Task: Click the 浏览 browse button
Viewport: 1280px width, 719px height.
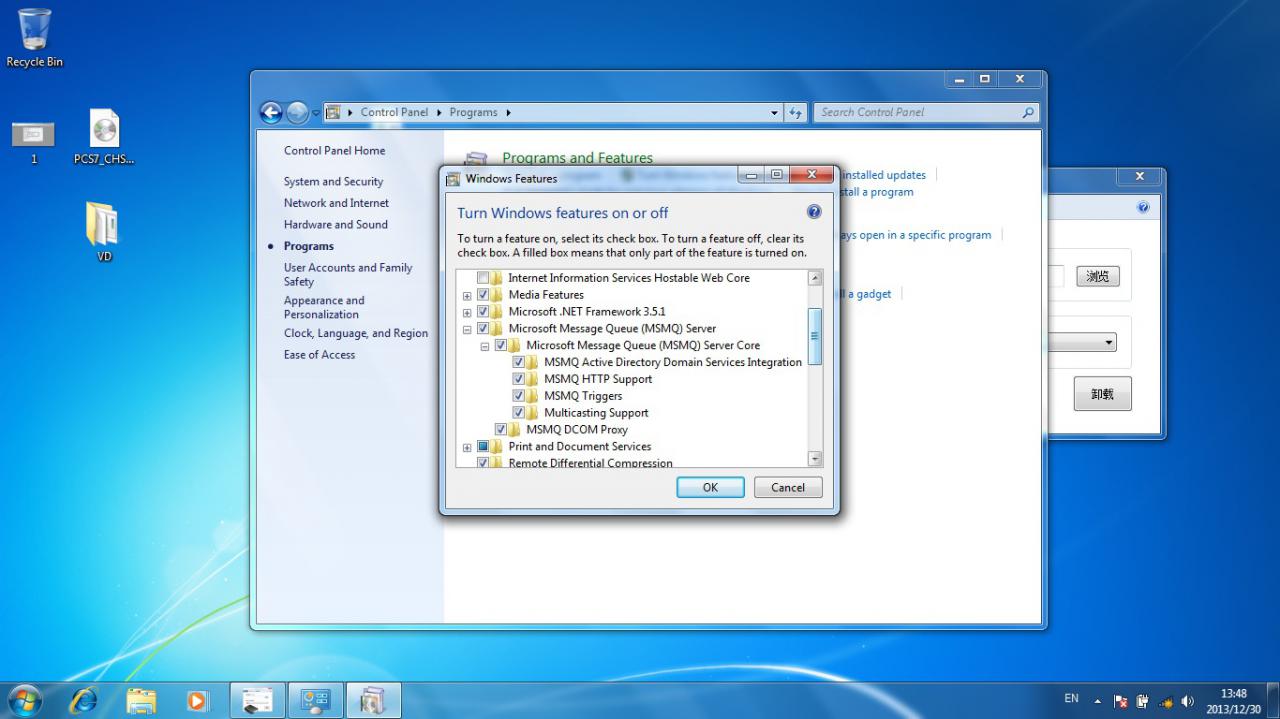Action: tap(1098, 277)
